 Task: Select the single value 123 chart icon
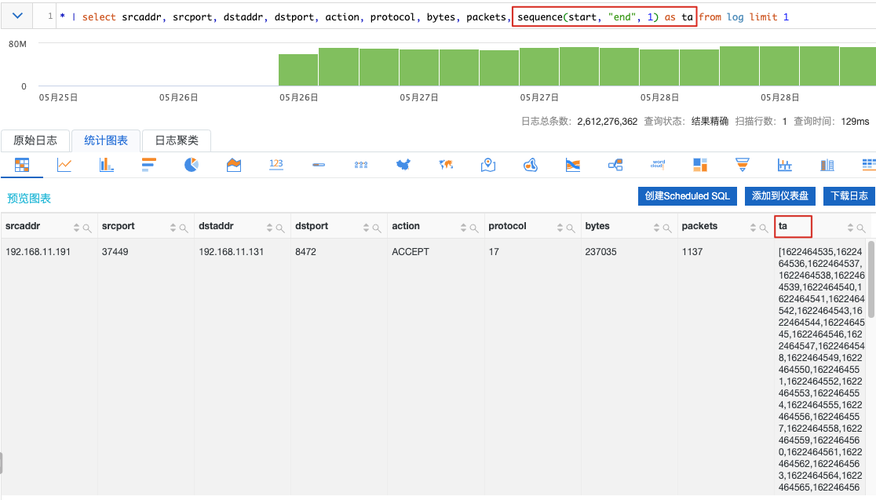[x=276, y=165]
